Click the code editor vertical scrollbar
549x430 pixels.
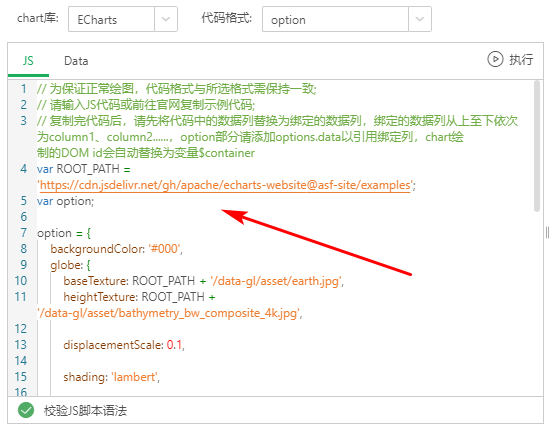[537, 146]
